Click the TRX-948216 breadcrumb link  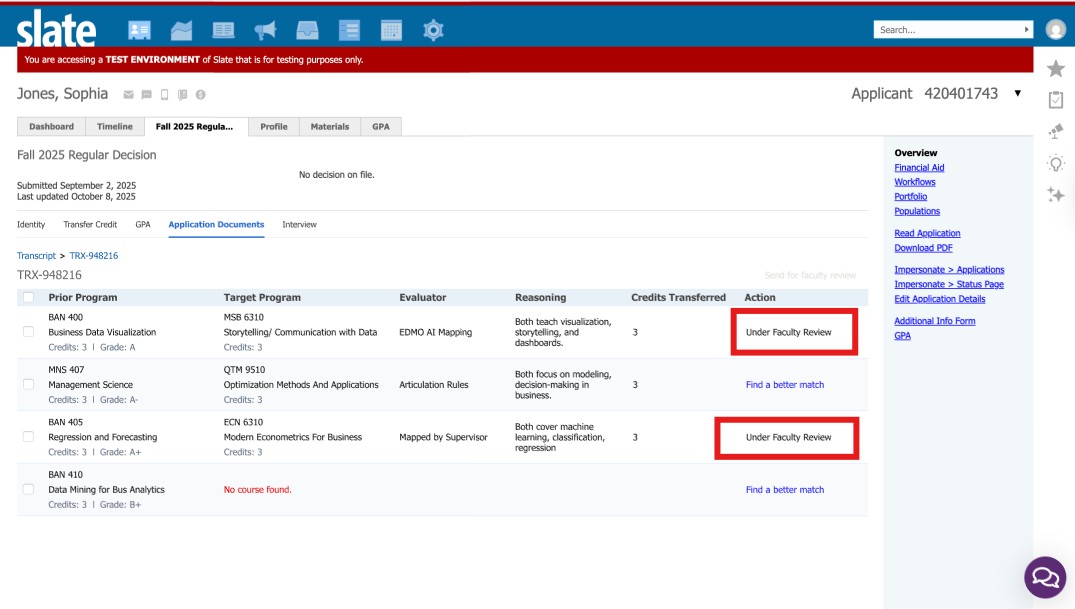(x=93, y=256)
